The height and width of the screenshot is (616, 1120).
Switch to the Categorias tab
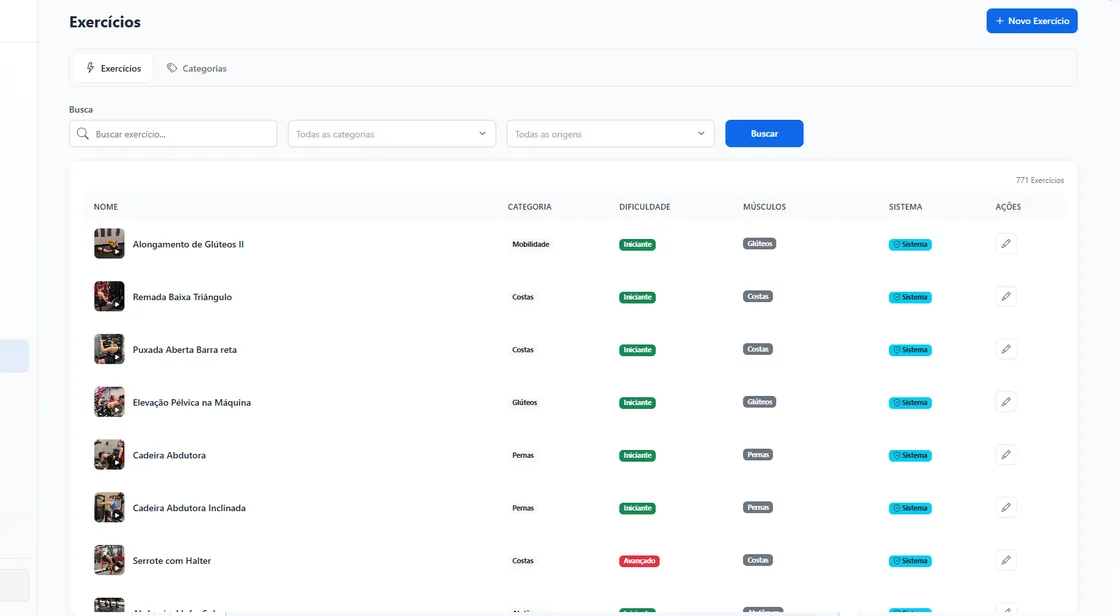(196, 69)
